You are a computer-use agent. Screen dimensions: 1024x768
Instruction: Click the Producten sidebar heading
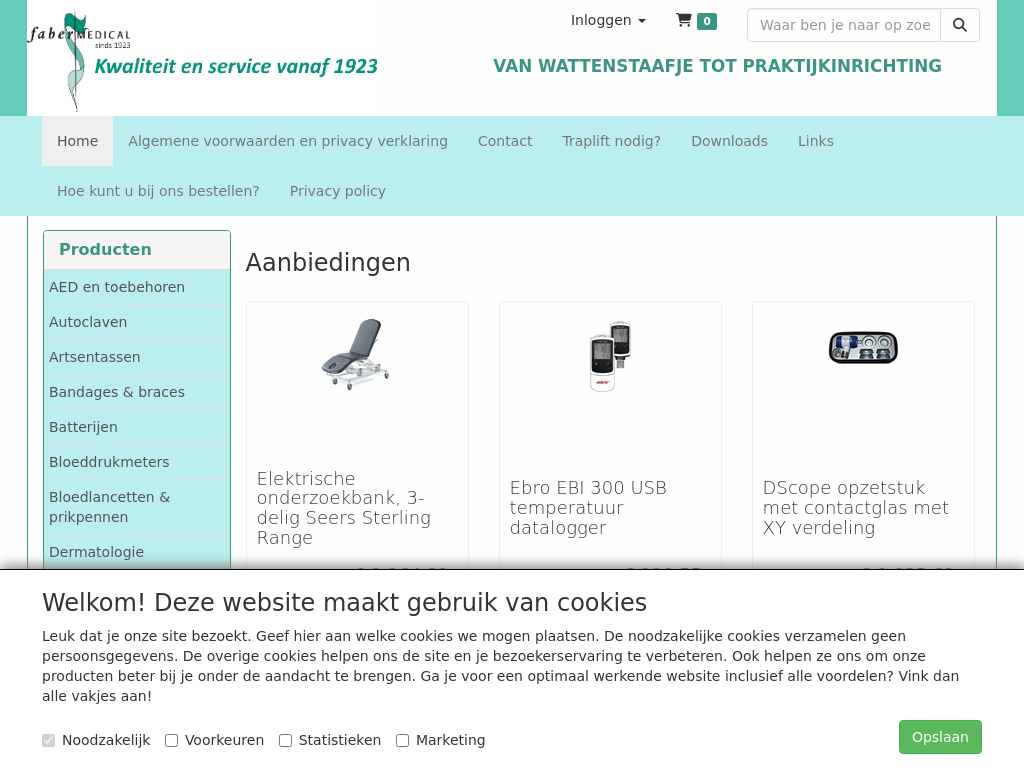(x=105, y=249)
